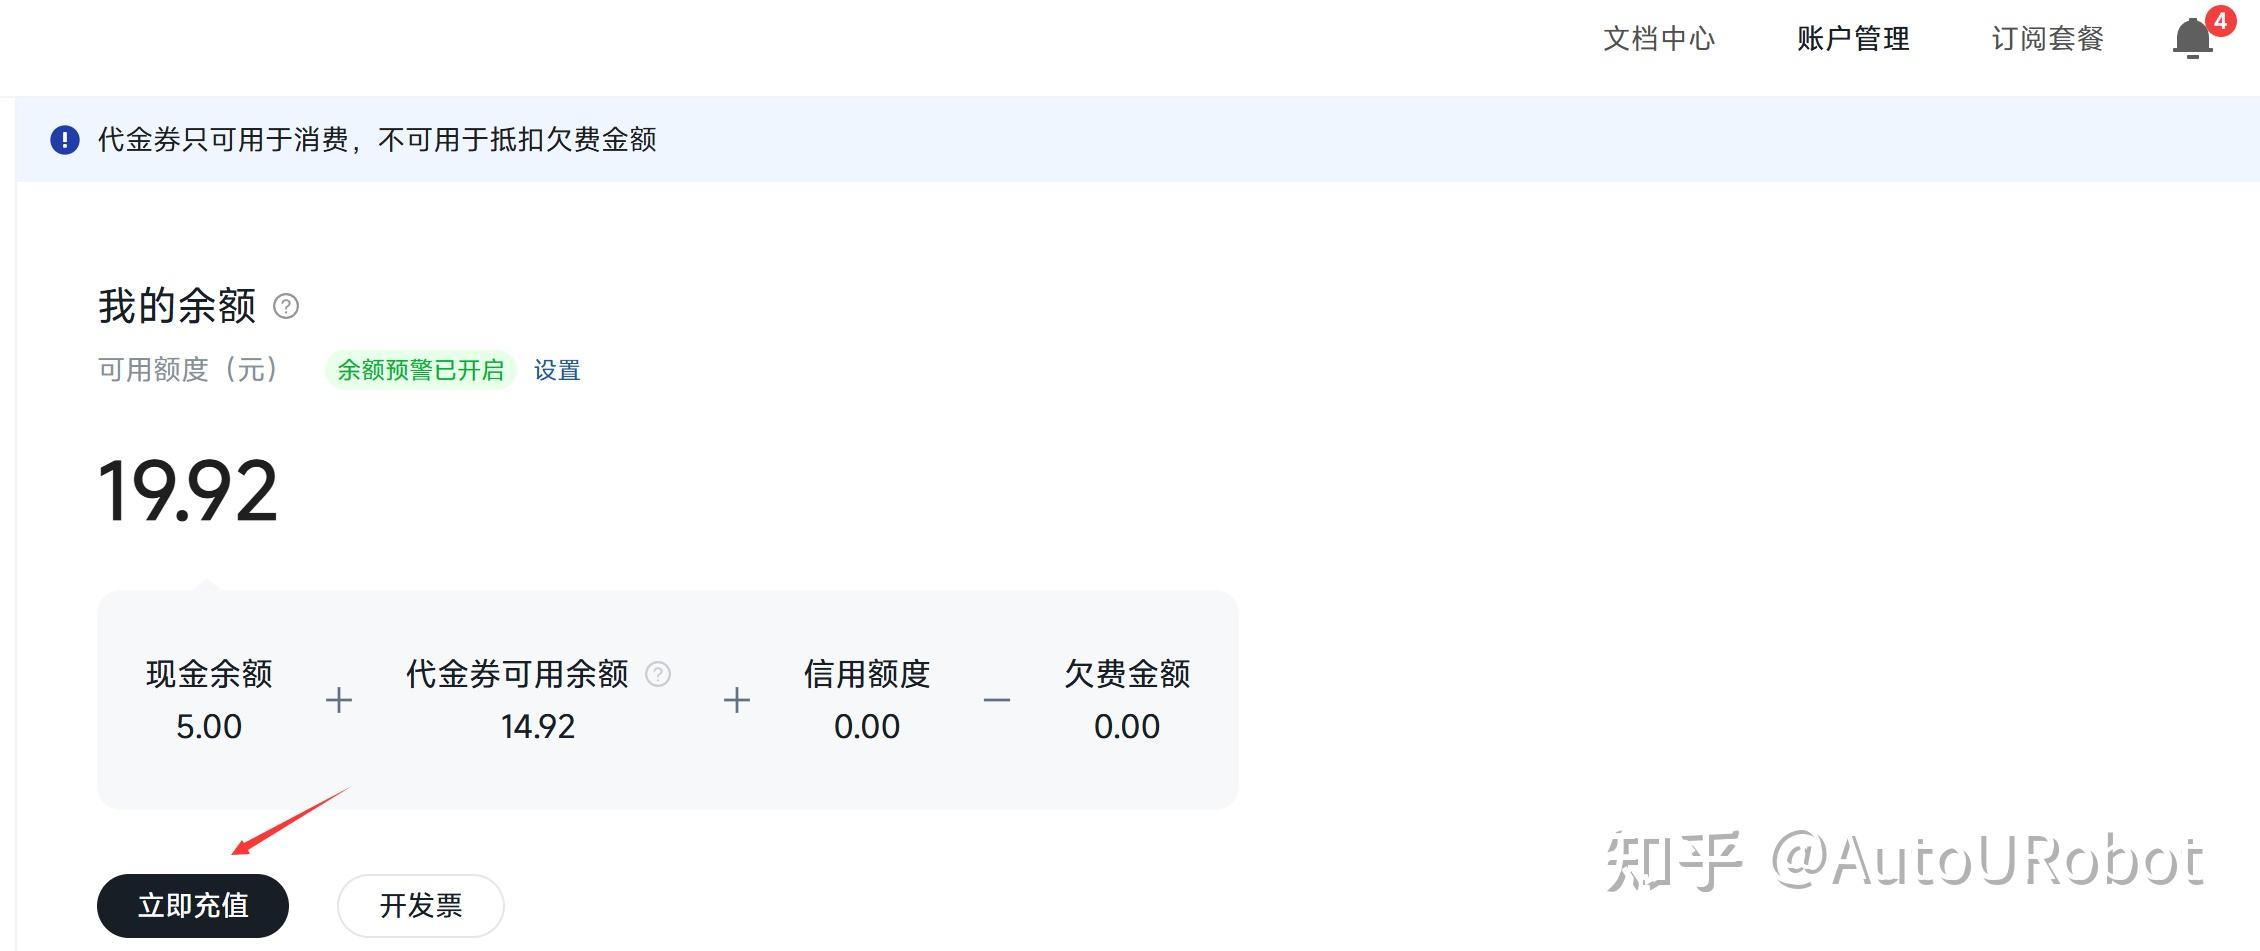This screenshot has width=2260, height=951.
Task: Click plus sign before 信用额度
Action: point(737,700)
